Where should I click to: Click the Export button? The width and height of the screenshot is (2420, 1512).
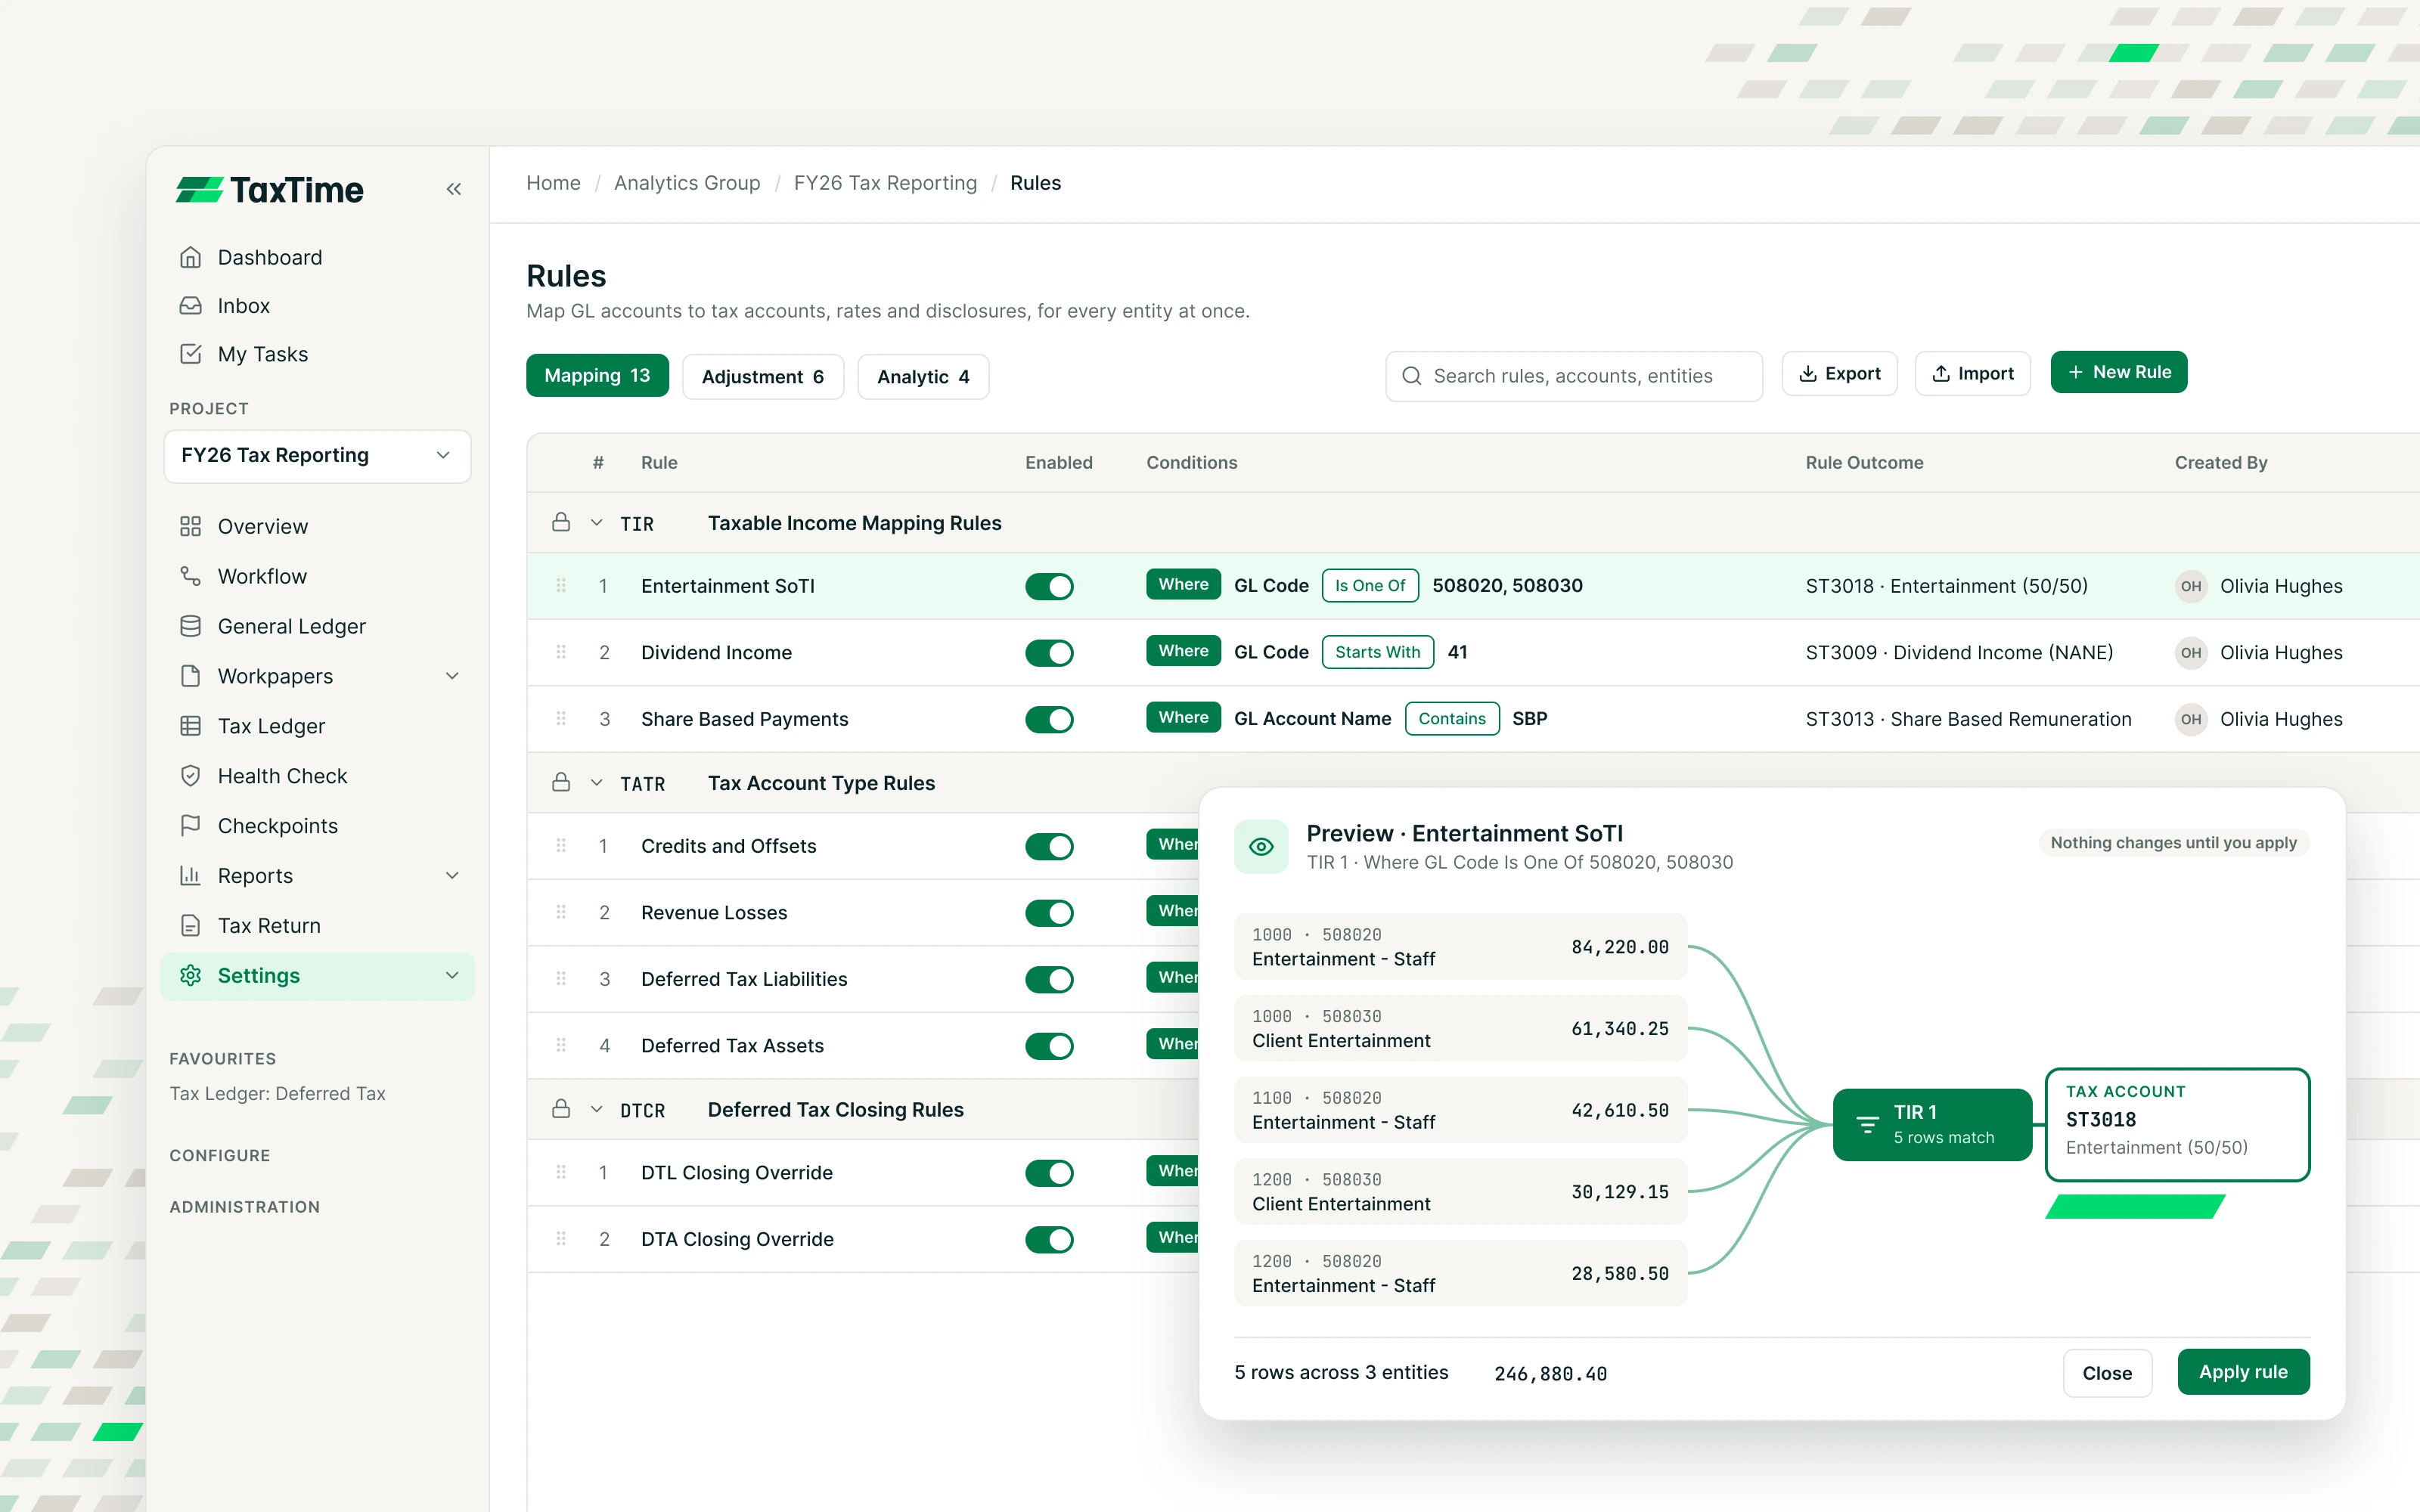[1839, 373]
